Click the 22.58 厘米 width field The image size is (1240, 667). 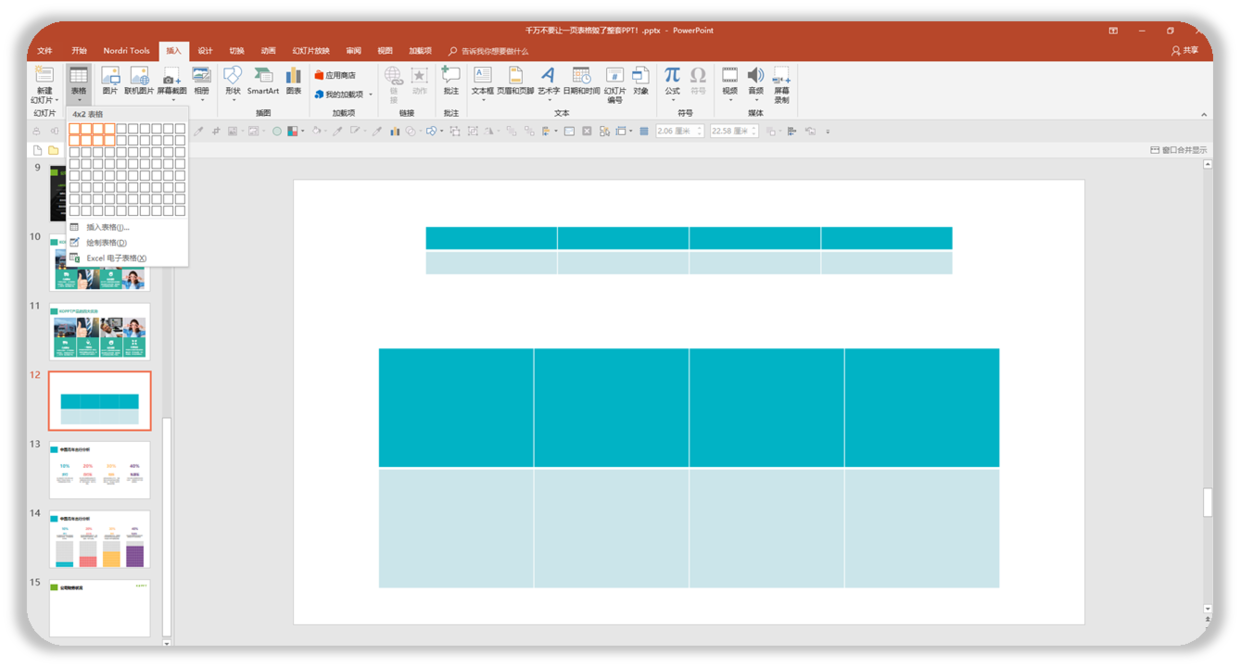point(732,131)
